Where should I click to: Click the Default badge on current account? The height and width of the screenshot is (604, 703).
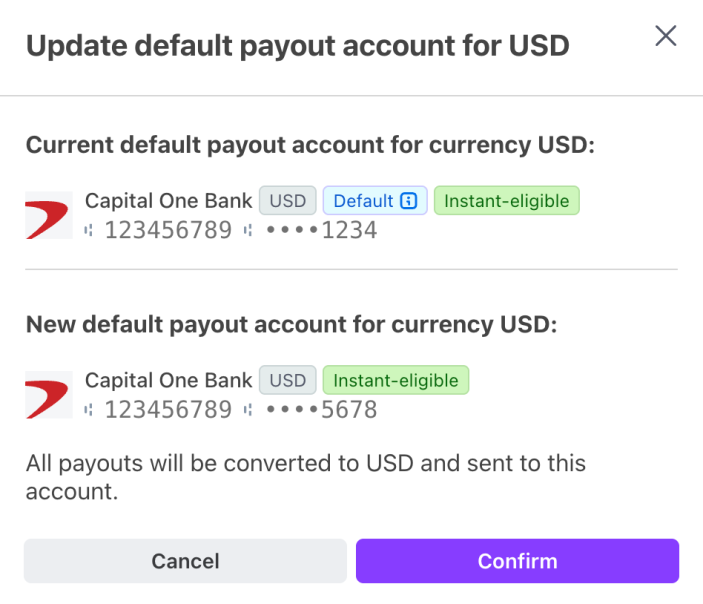(x=375, y=200)
